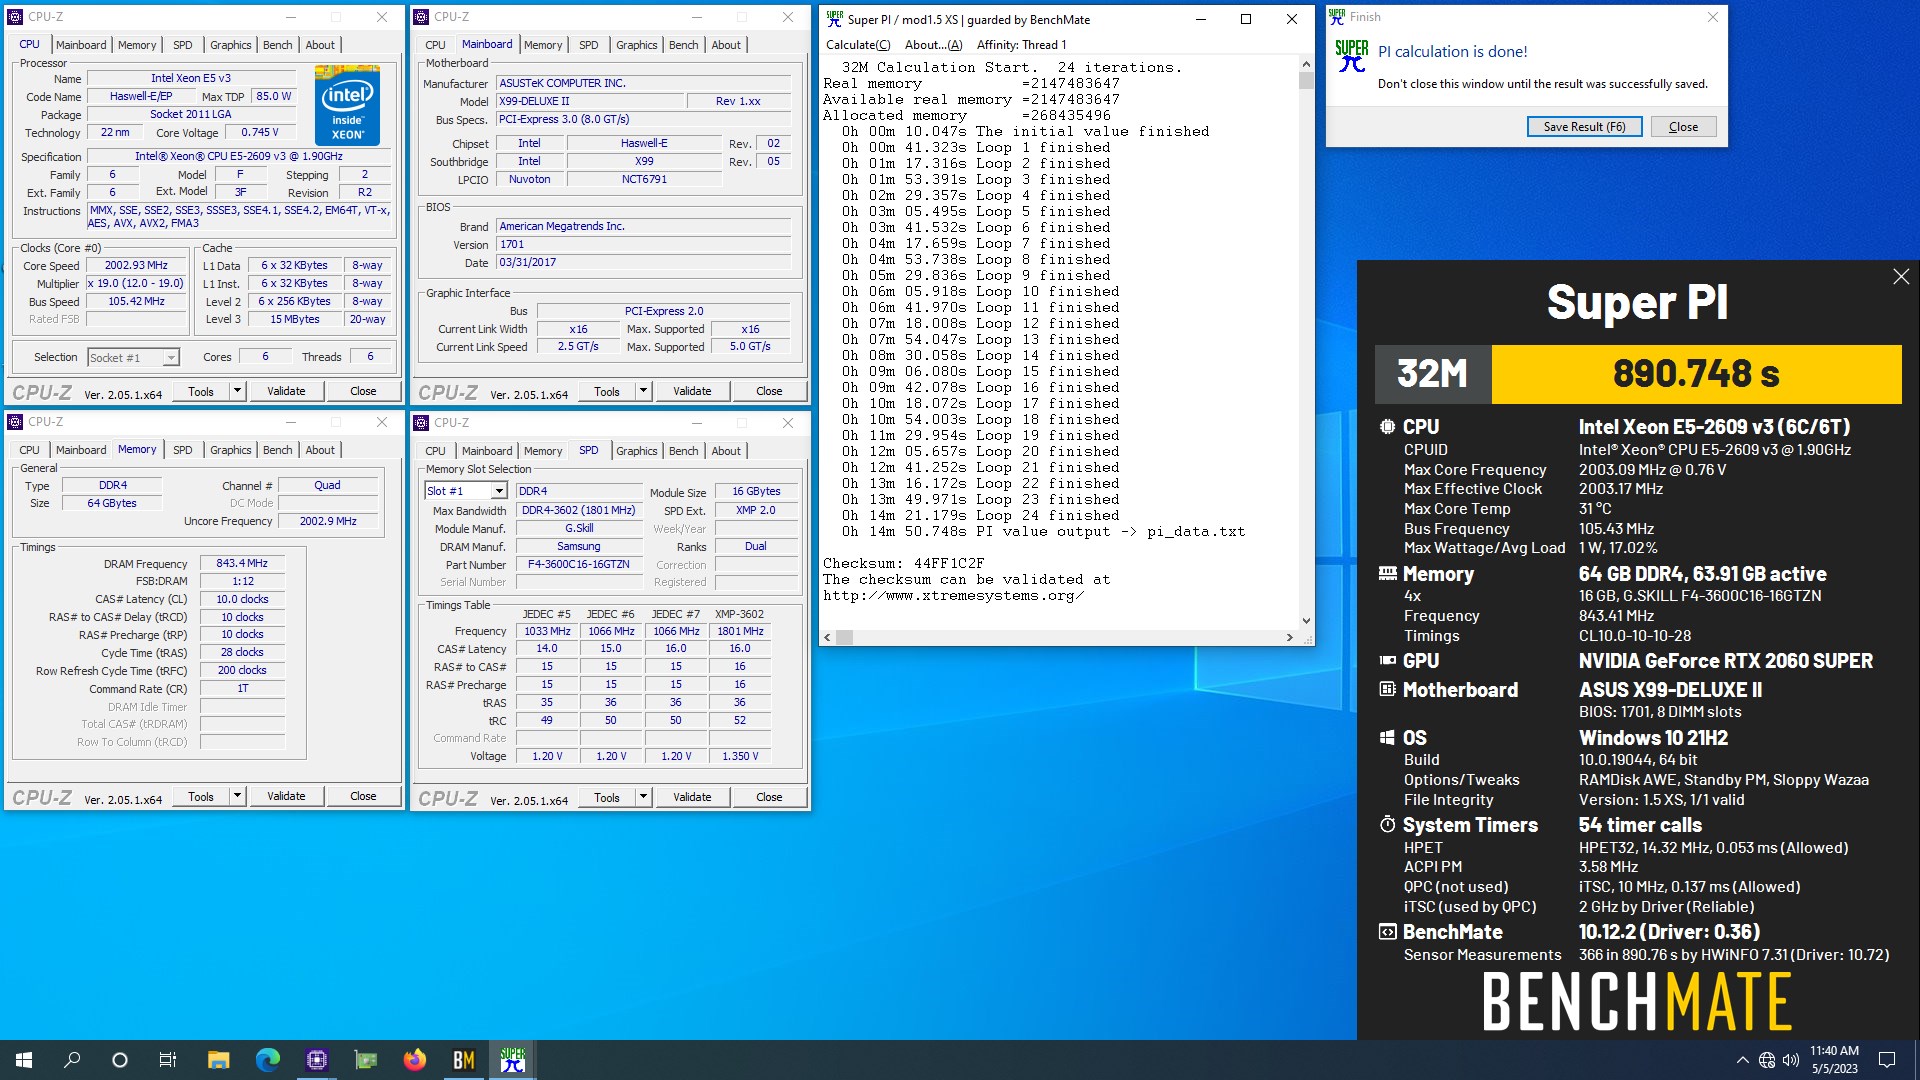Click the 890.748 s result banner
The height and width of the screenshot is (1080, 1920).
tap(1695, 374)
